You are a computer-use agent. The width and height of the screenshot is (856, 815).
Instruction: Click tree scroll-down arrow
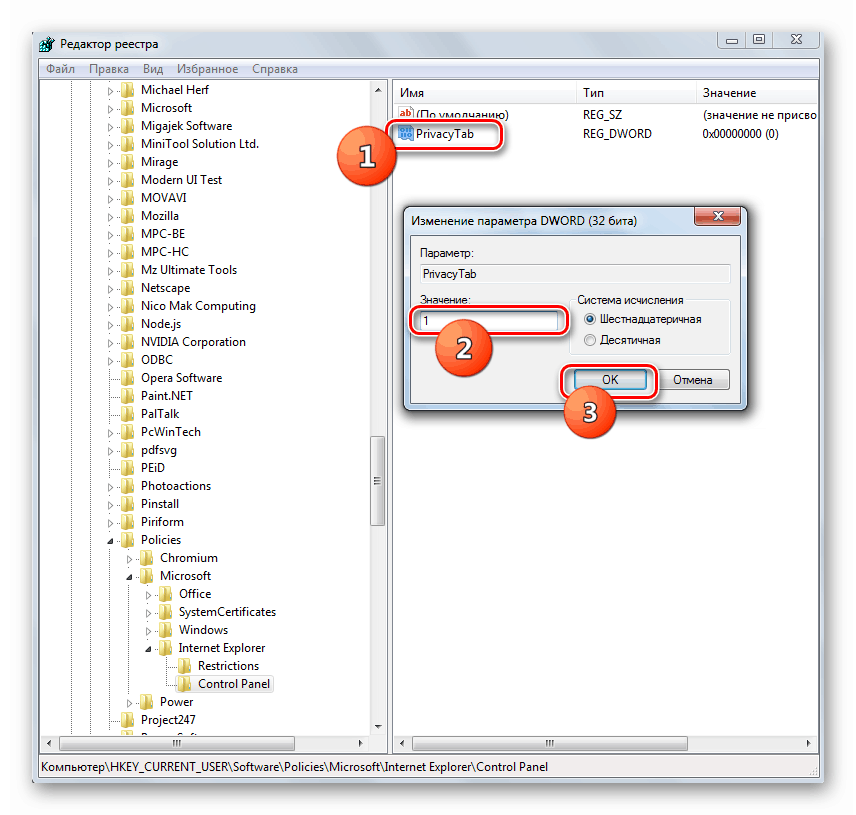pyautogui.click(x=378, y=727)
